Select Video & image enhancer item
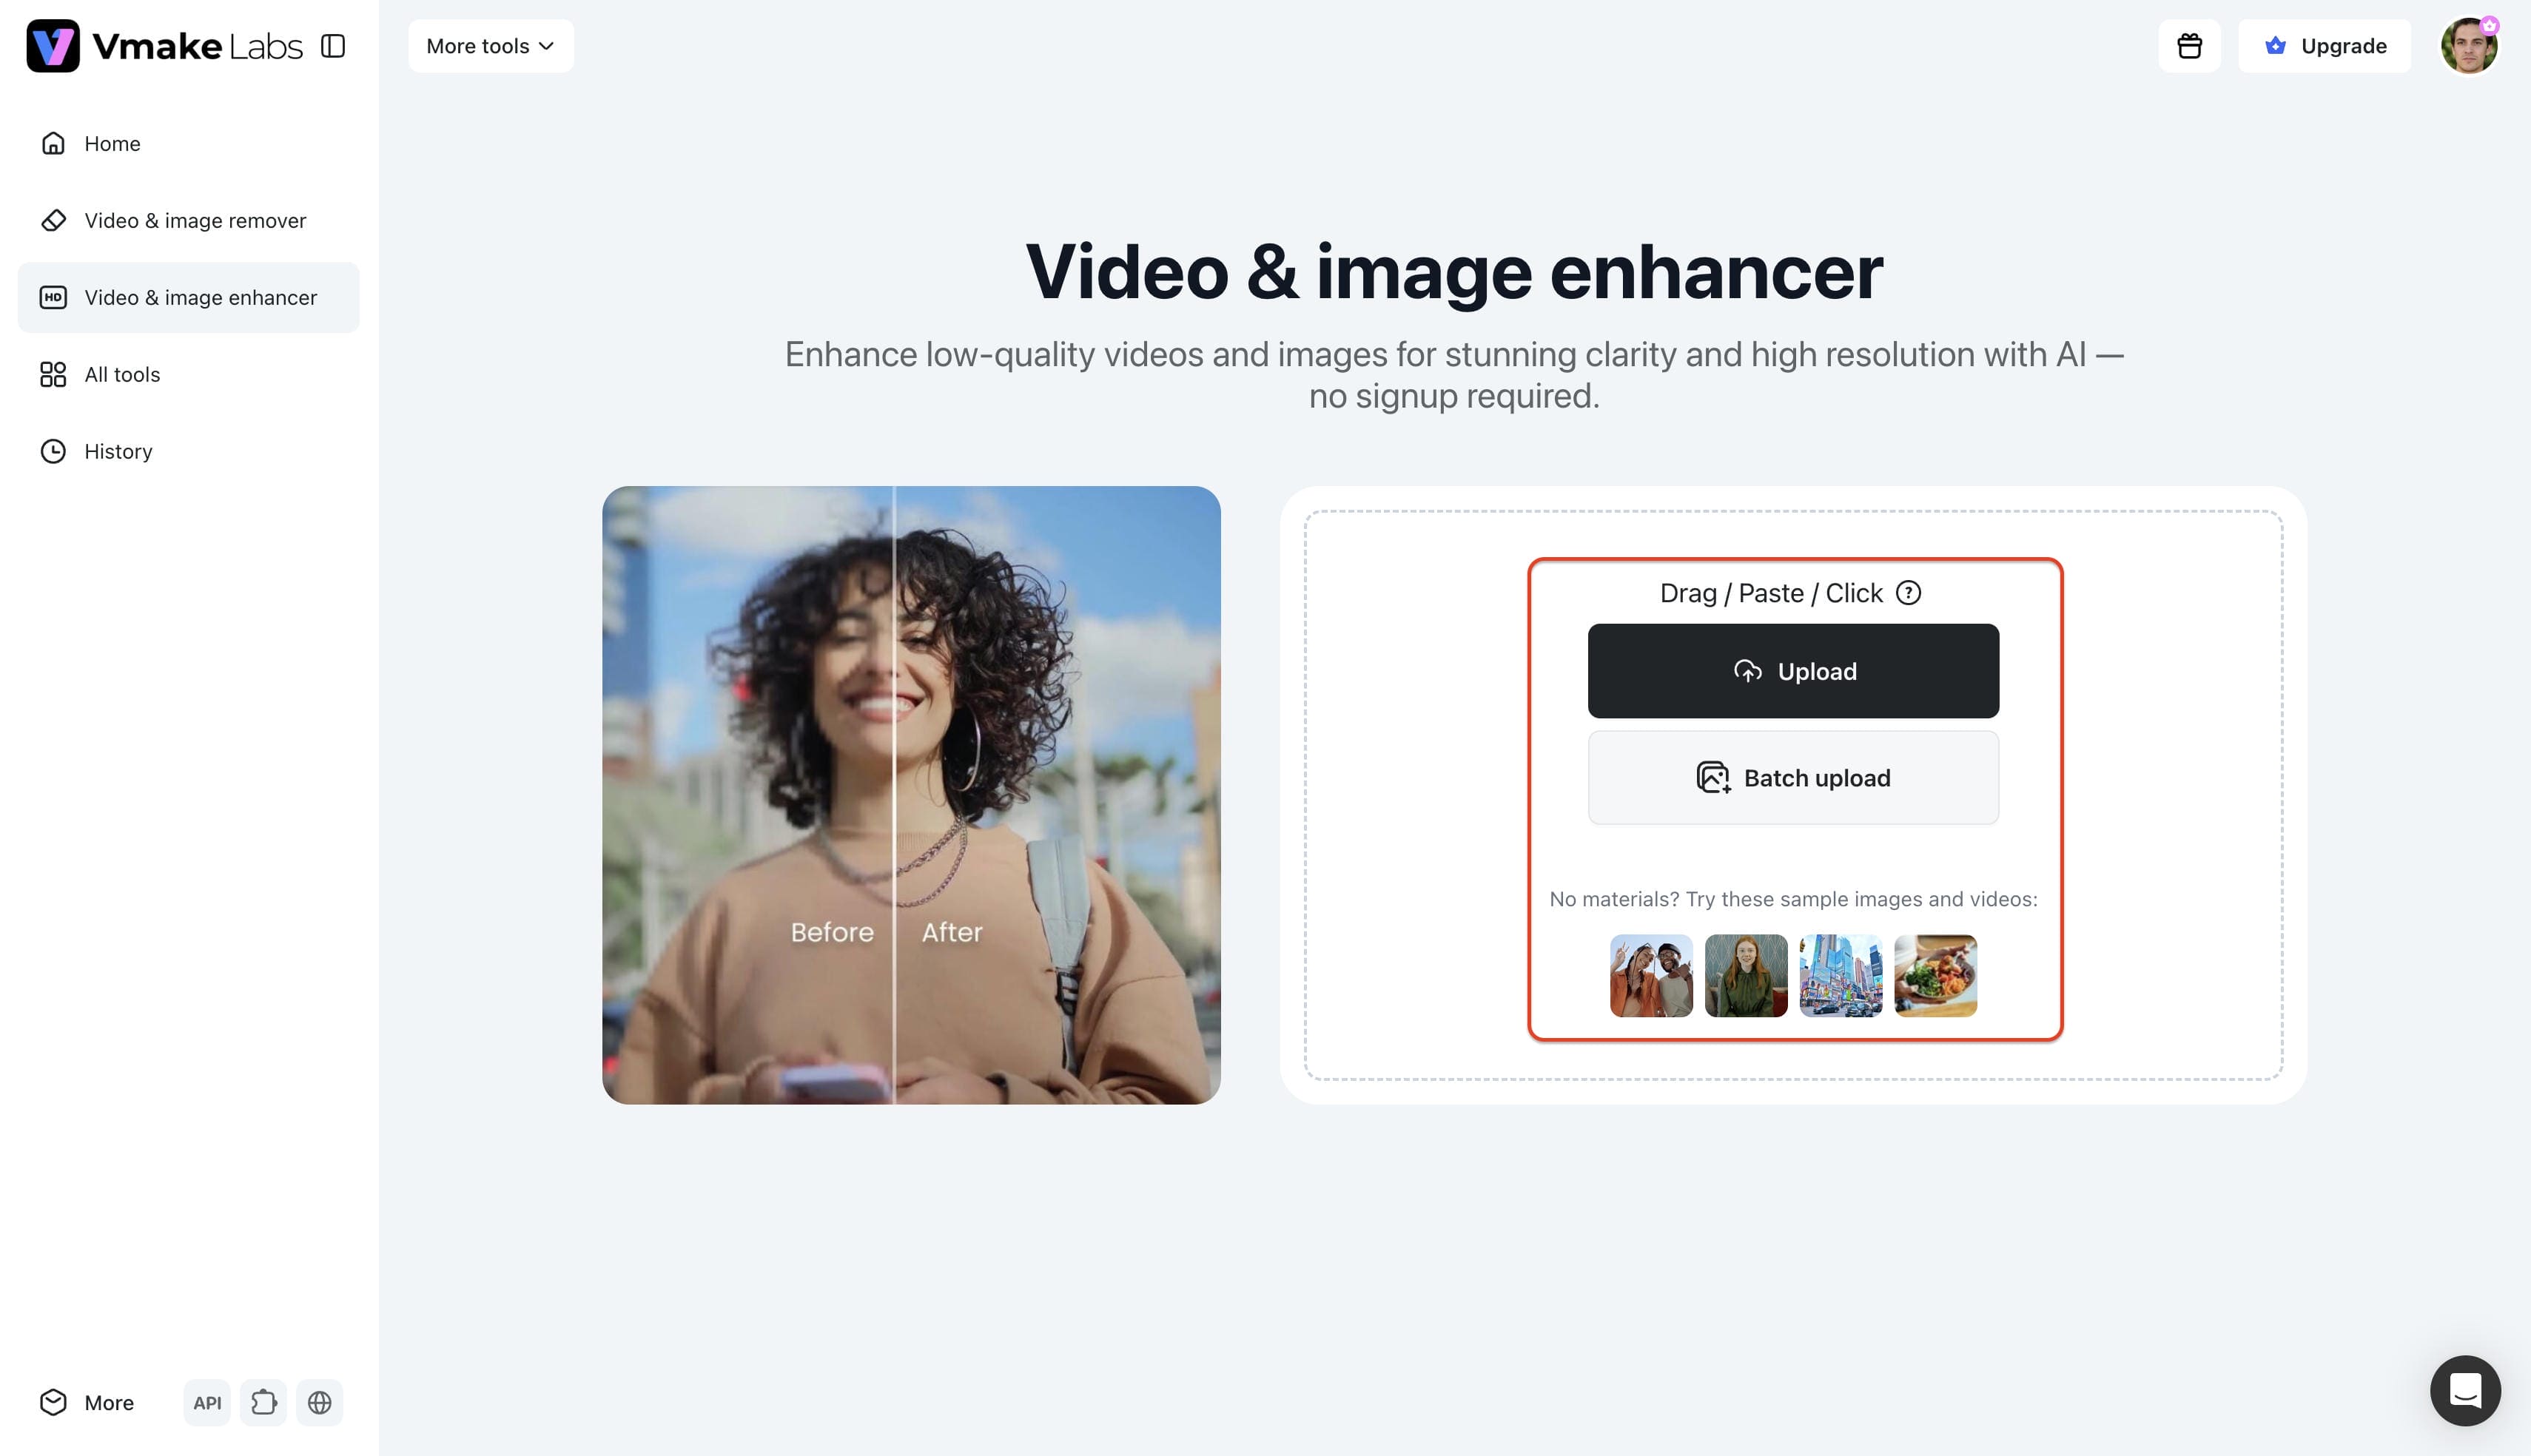This screenshot has width=2531, height=1456. (x=188, y=297)
